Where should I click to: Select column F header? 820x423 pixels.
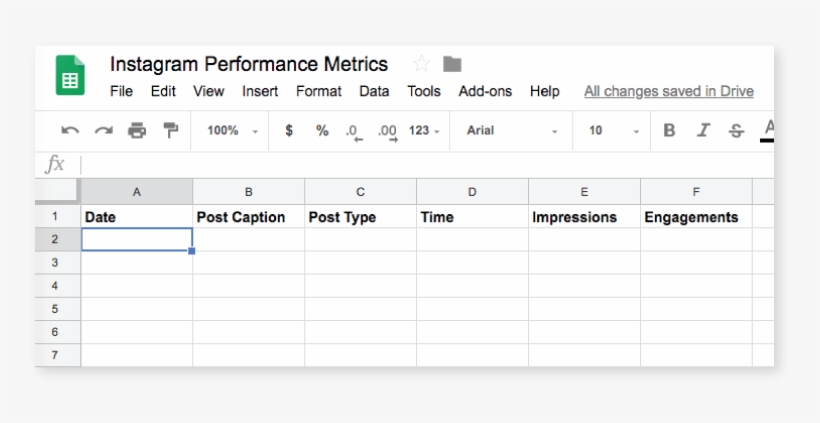click(x=696, y=192)
